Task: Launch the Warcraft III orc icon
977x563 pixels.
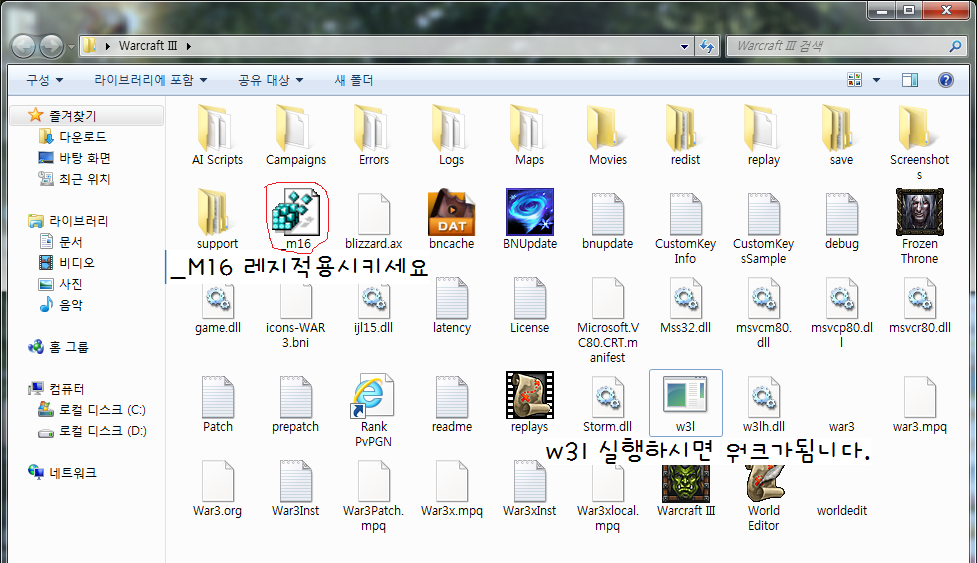Action: (x=686, y=482)
